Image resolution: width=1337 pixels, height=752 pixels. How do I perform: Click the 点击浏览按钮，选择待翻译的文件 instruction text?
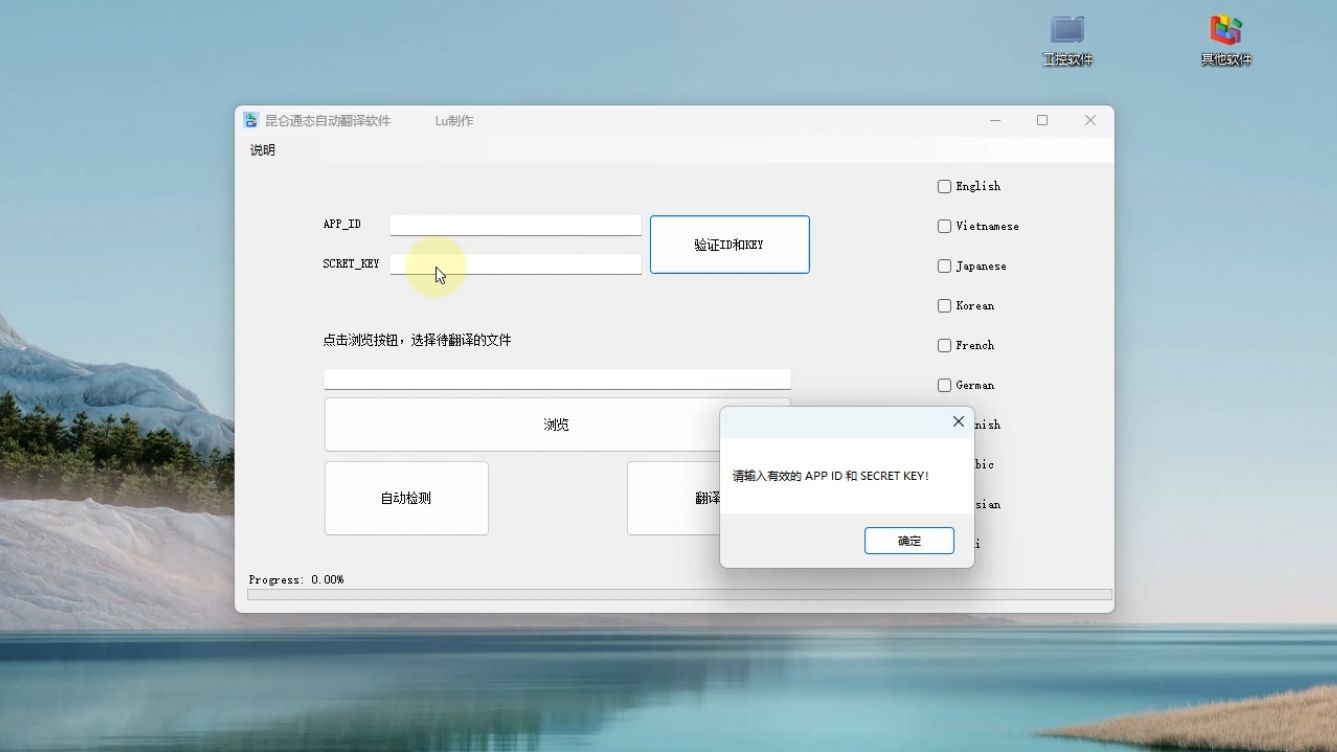[x=417, y=340]
